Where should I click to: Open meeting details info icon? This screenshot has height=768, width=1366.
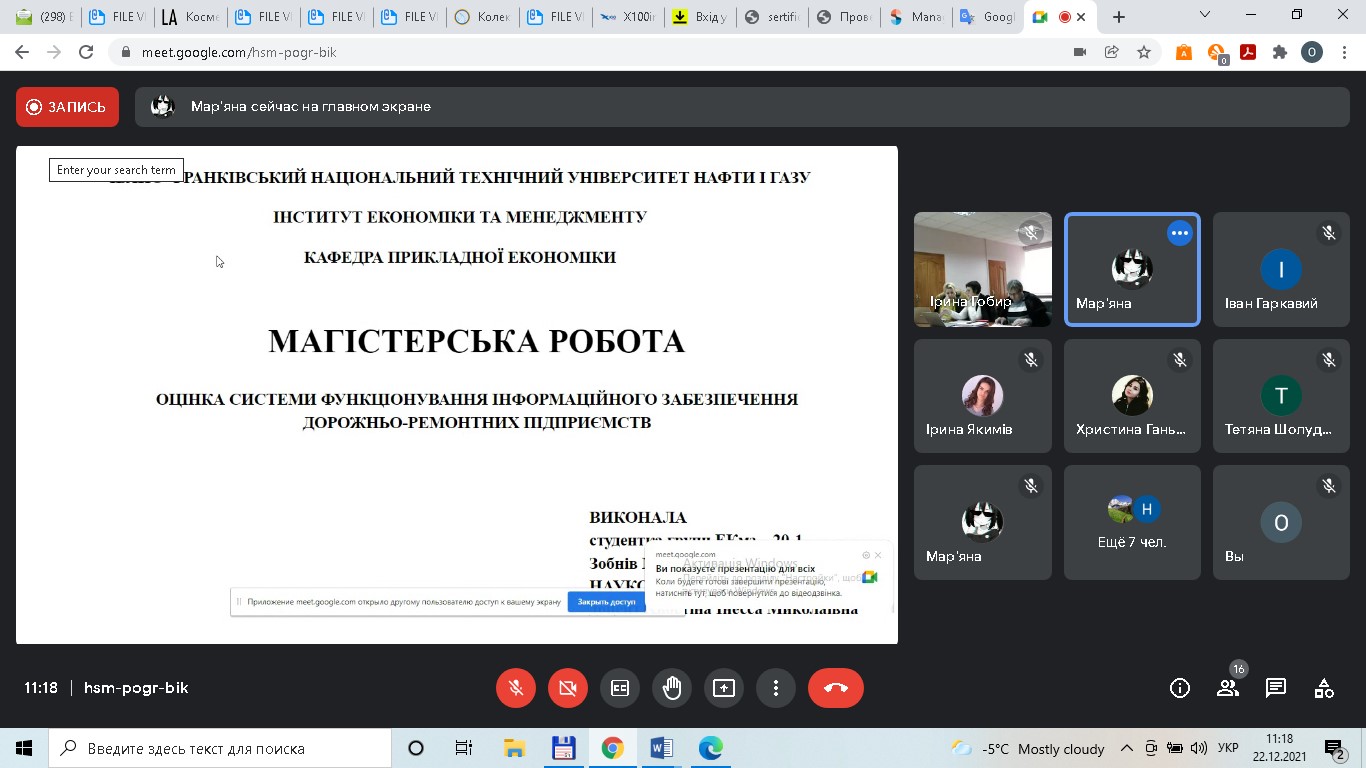pyautogui.click(x=1179, y=688)
